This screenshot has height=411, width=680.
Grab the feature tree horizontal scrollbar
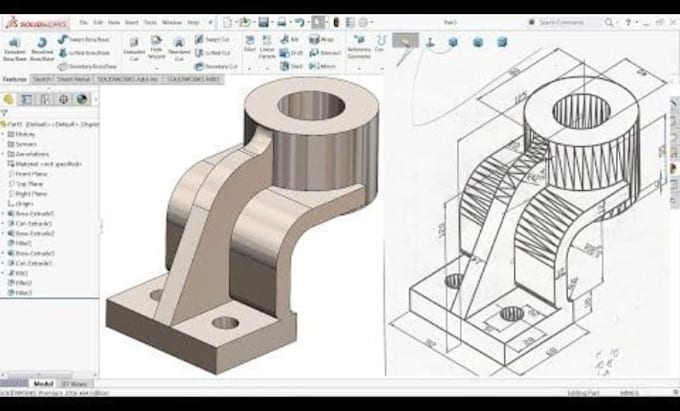pyautogui.click(x=40, y=374)
